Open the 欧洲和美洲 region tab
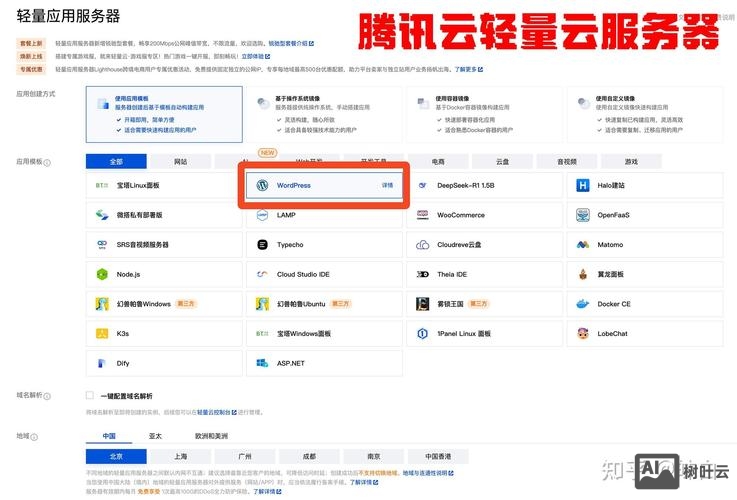The image size is (737, 500). [x=211, y=436]
